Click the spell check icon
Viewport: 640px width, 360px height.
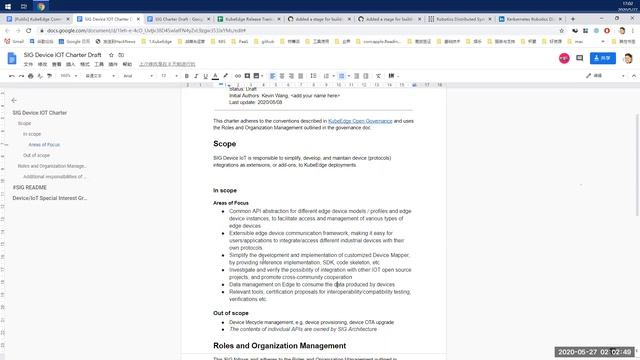point(40,76)
